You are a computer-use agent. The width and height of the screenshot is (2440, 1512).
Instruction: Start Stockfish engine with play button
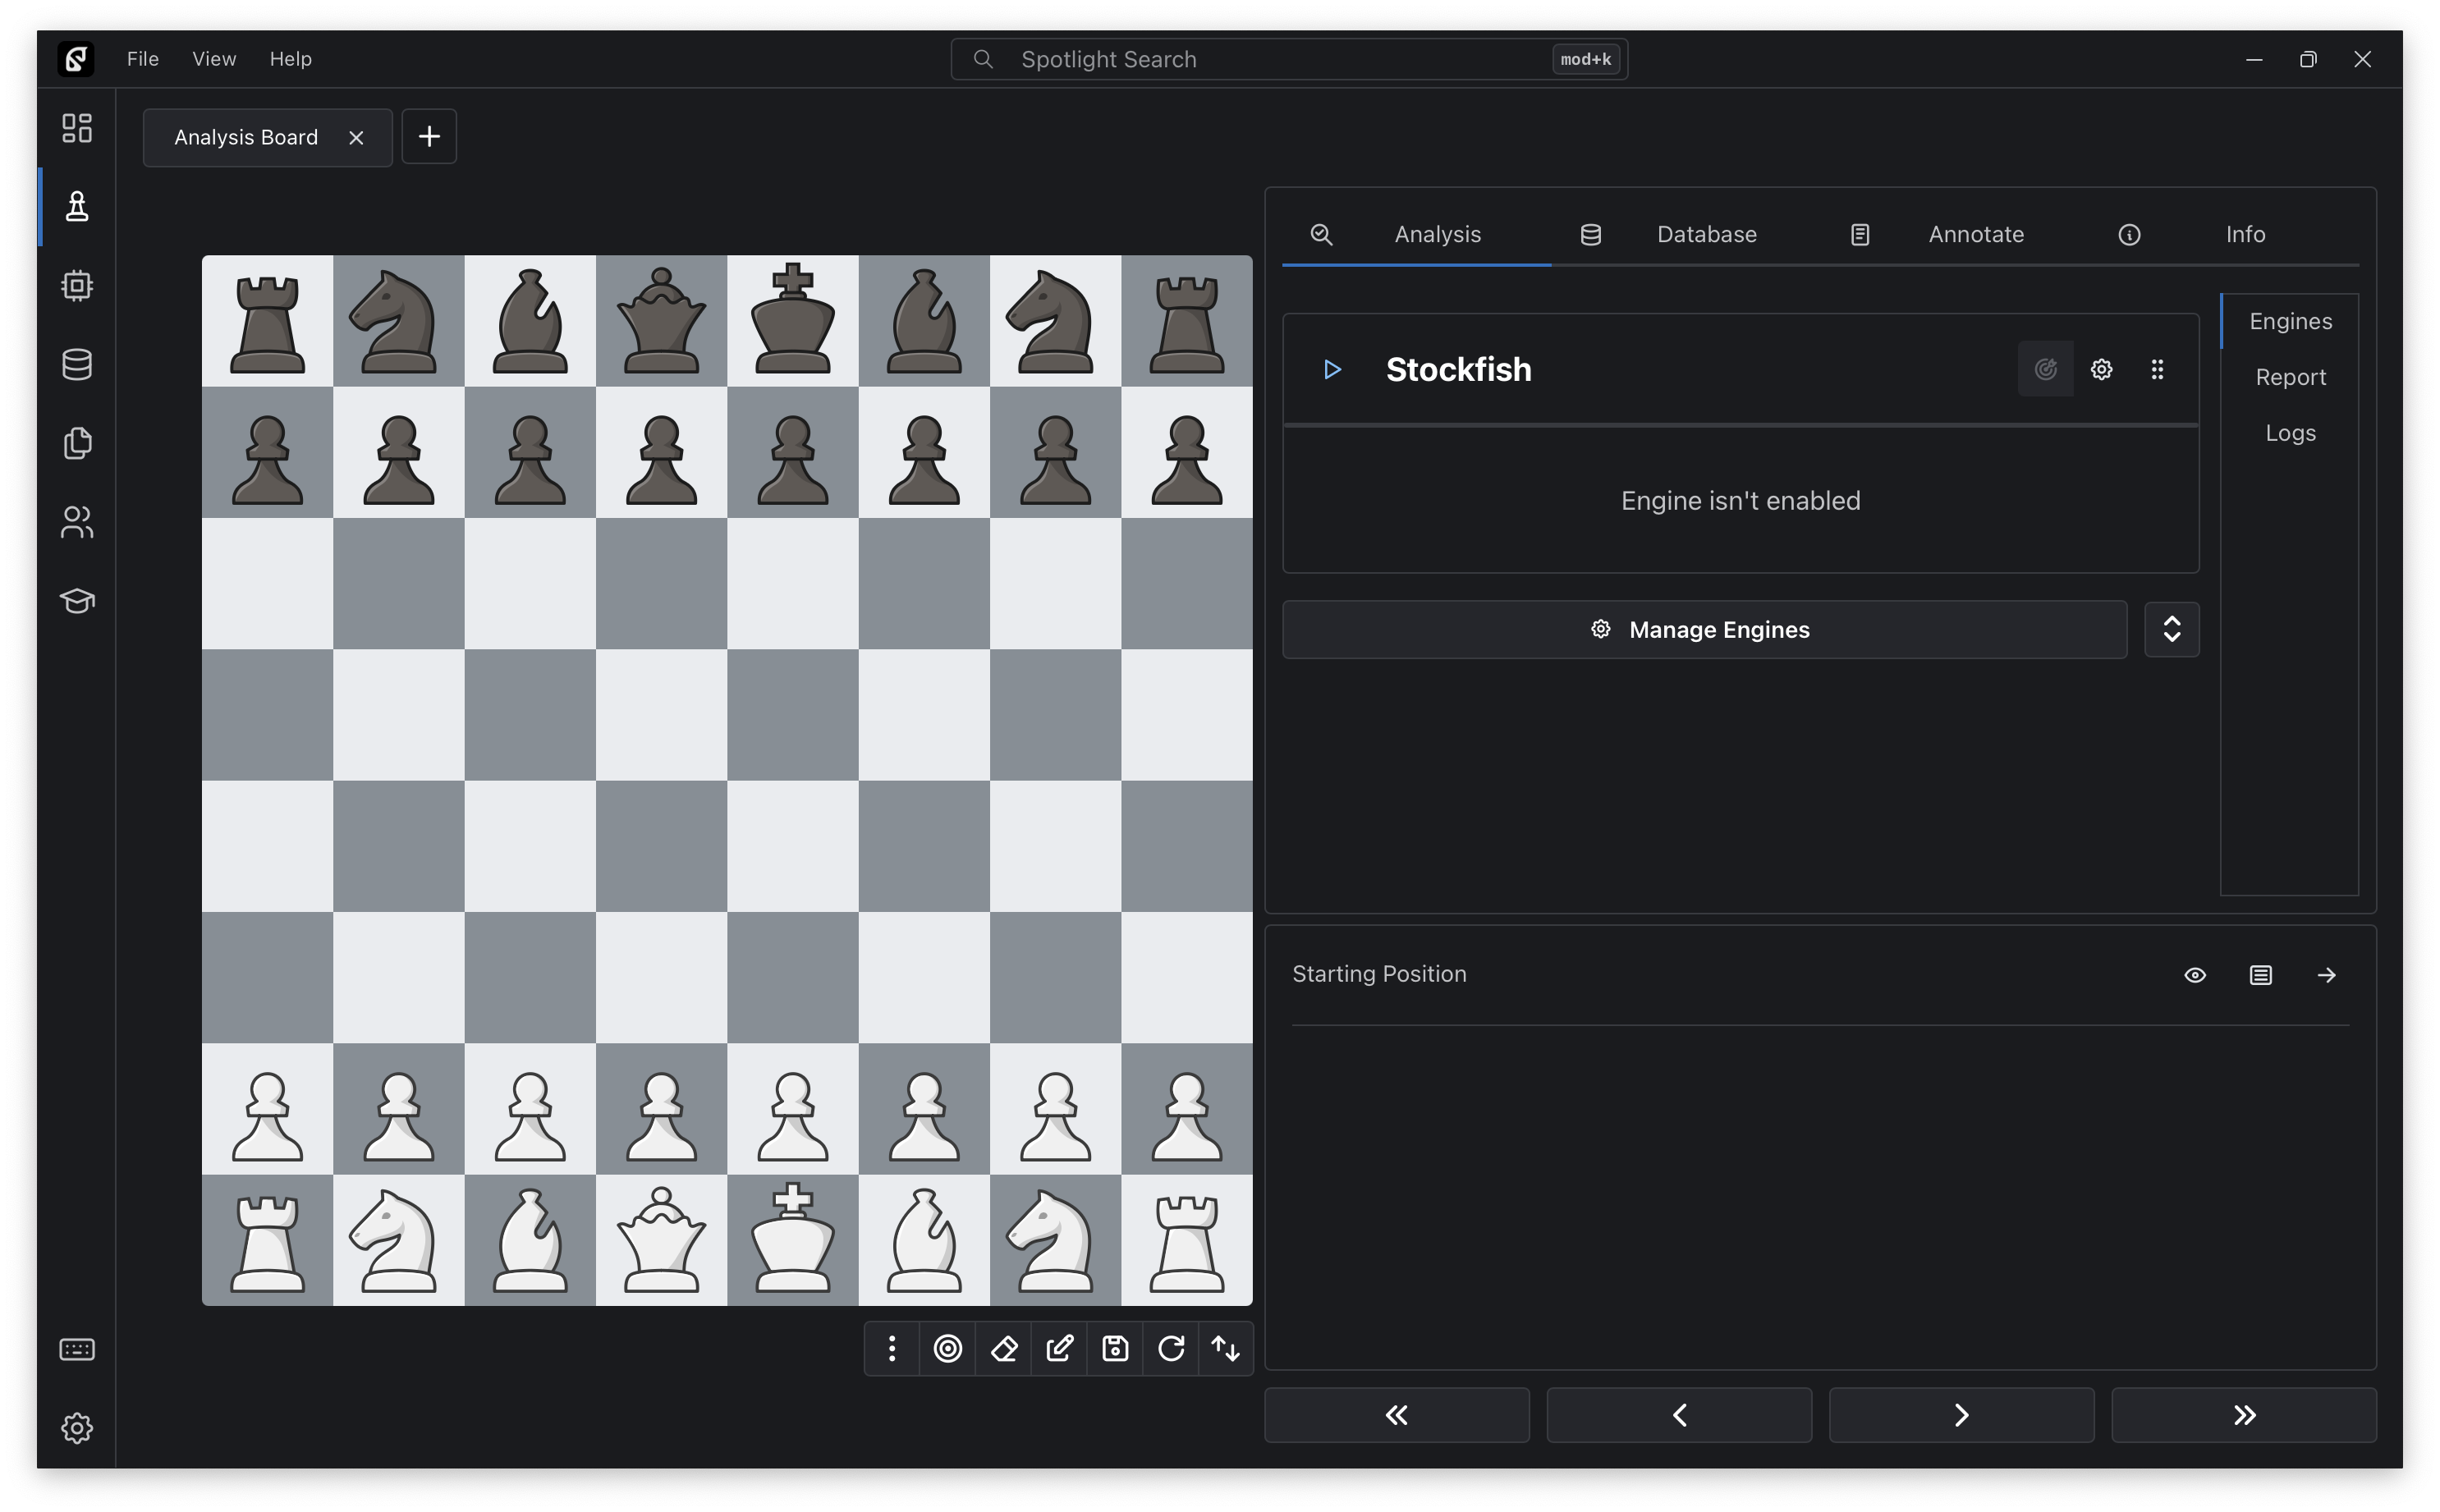pyautogui.click(x=1331, y=370)
